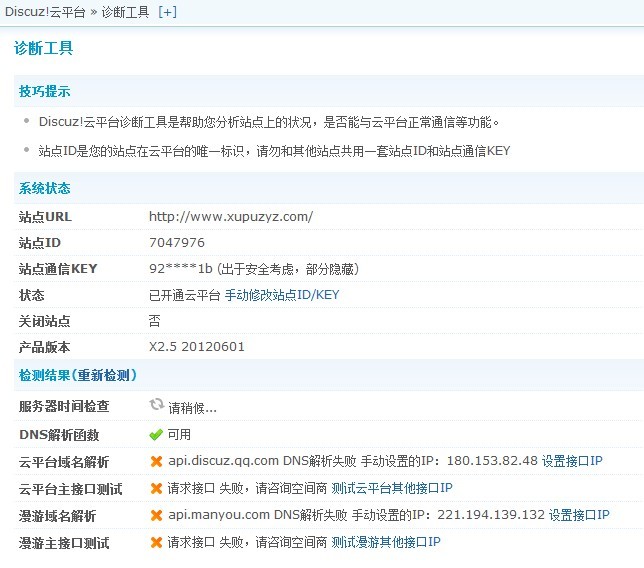
Task: Select 诊断工具 in the breadcrumb path
Action: coord(126,10)
